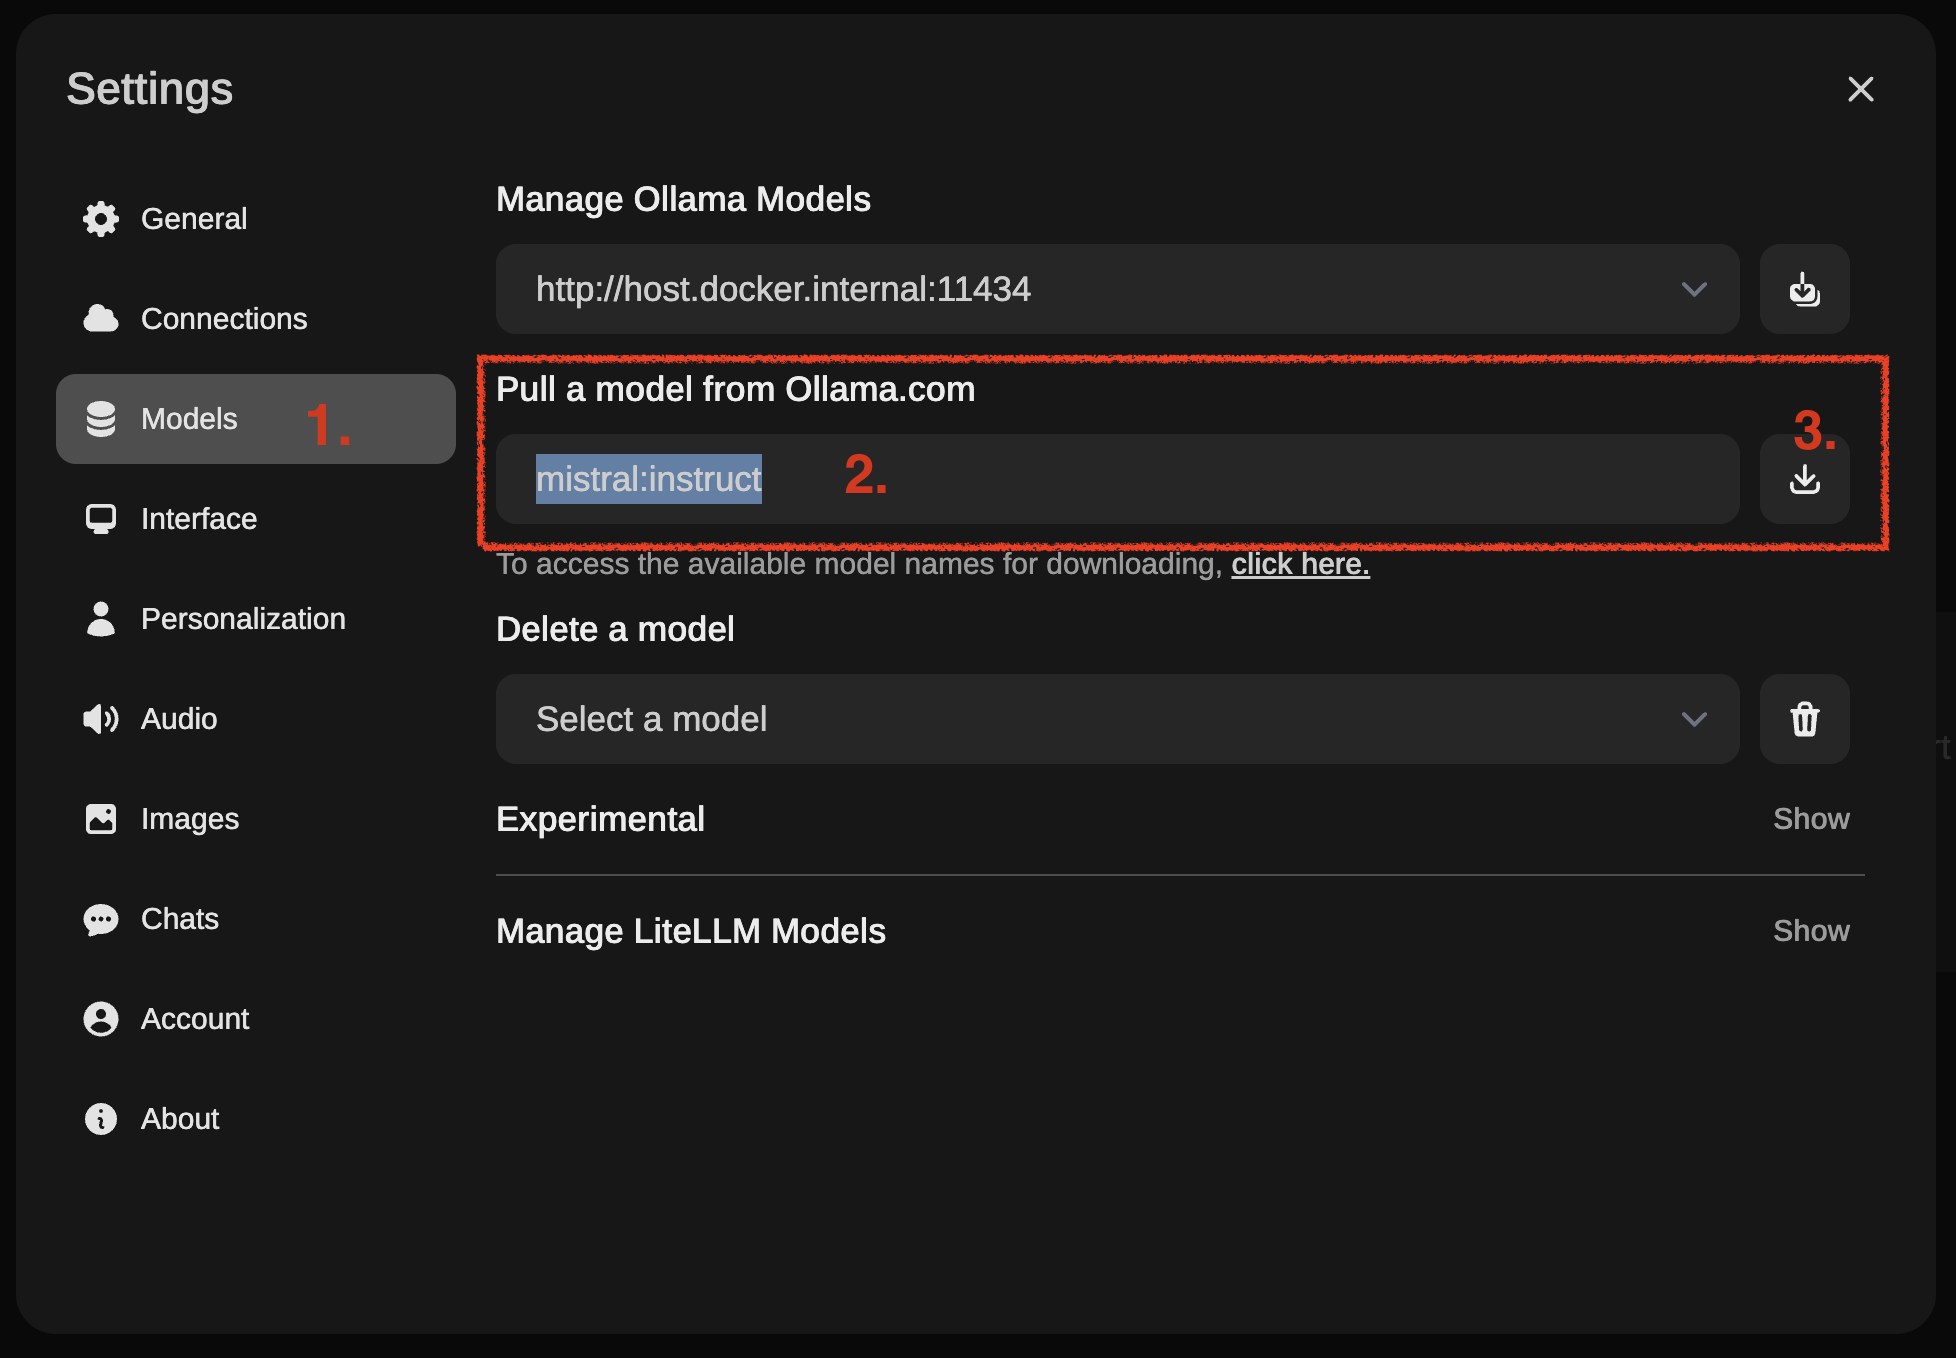Follow the 'click here' model names link
1956x1358 pixels.
(x=1299, y=564)
